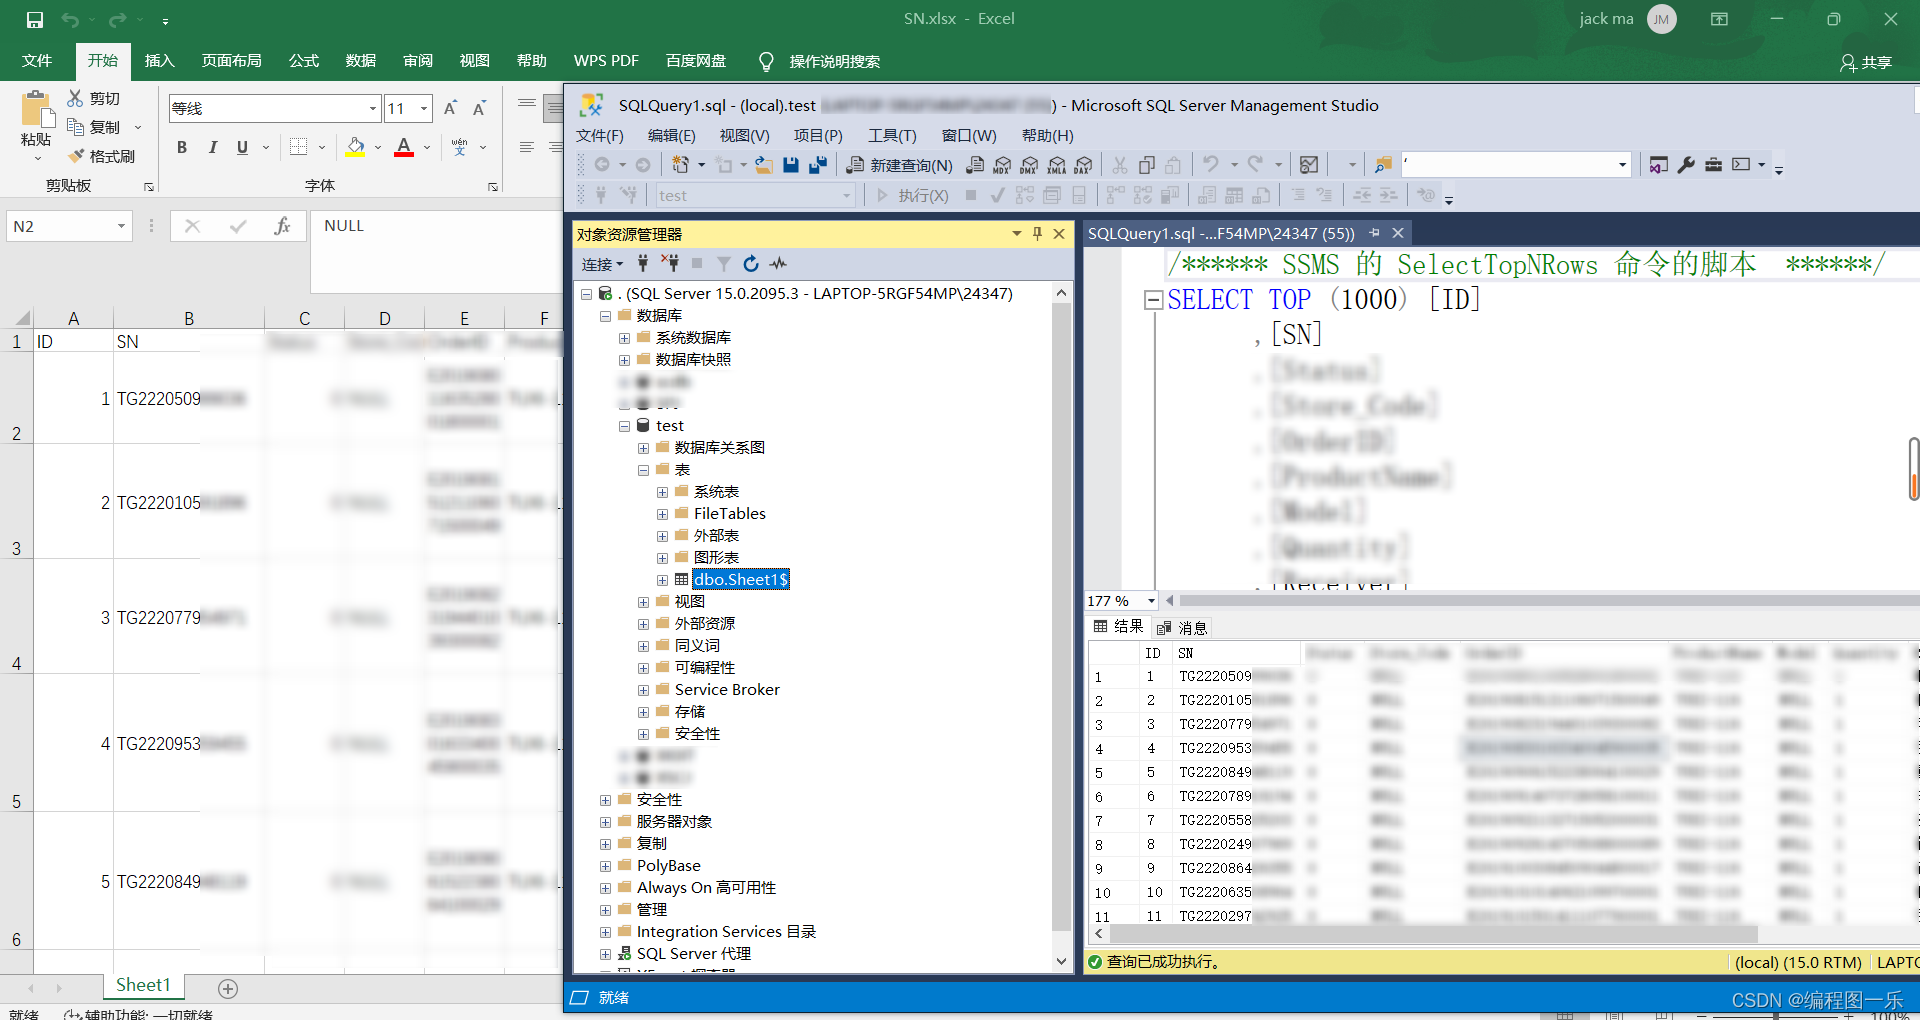The height and width of the screenshot is (1020, 1920).
Task: Toggle Italic formatting in Excel
Action: (x=212, y=147)
